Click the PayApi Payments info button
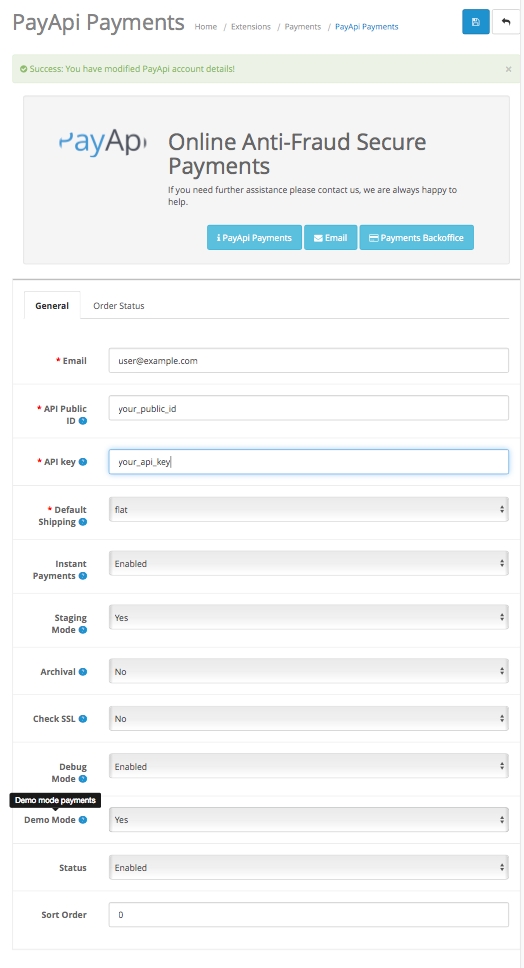The width and height of the screenshot is (524, 968). (254, 238)
